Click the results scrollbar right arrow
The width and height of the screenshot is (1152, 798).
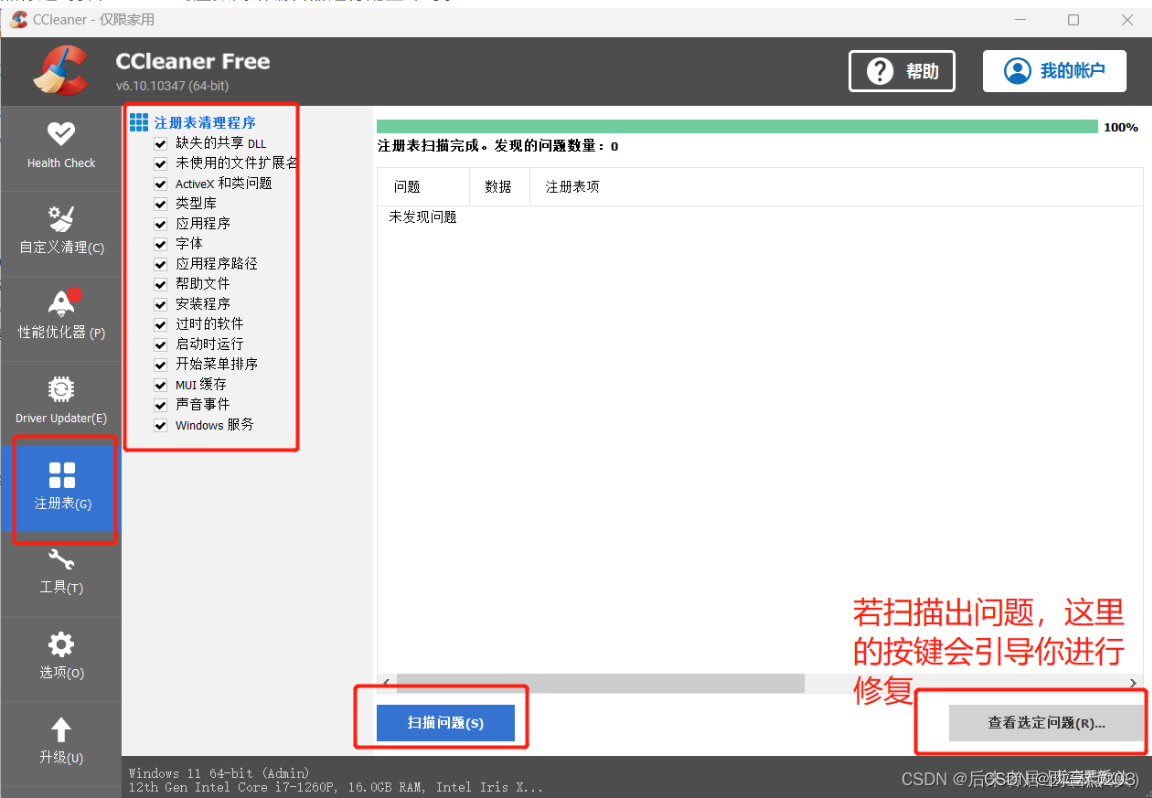click(1133, 683)
